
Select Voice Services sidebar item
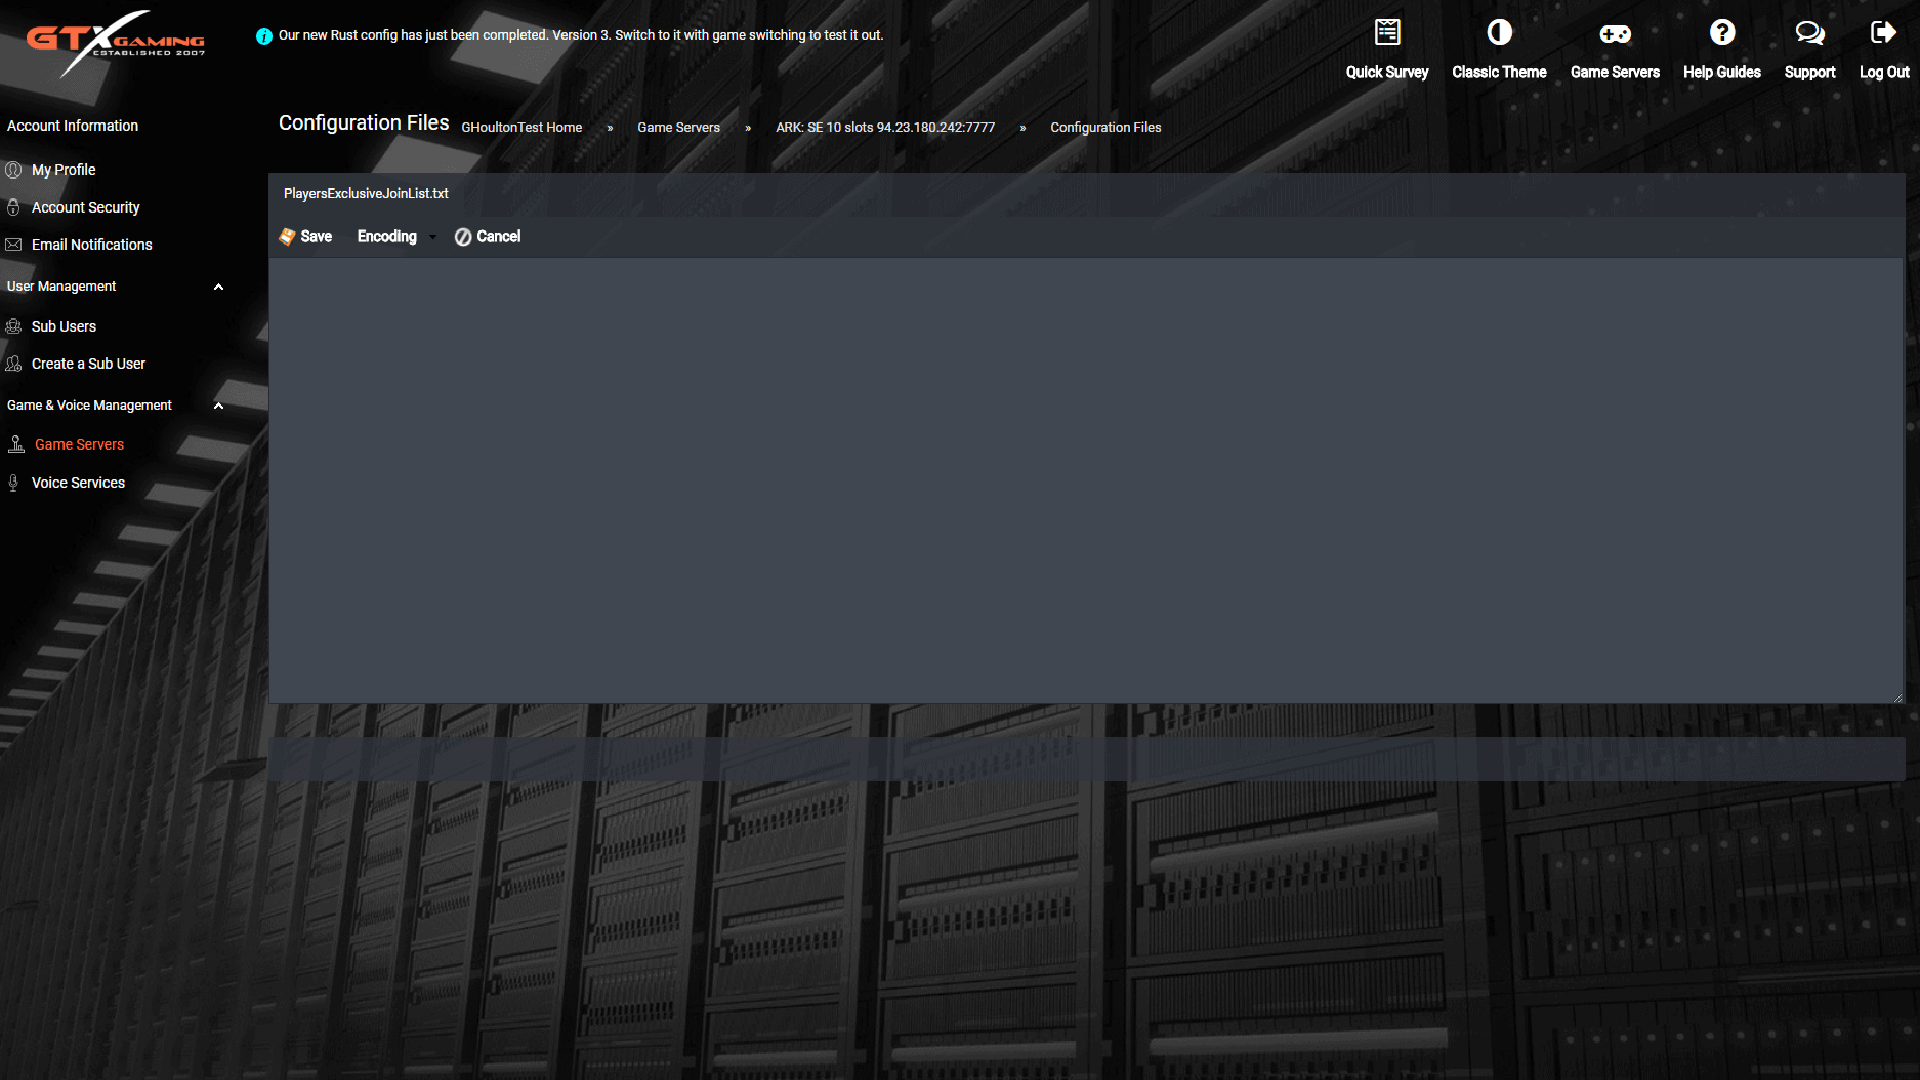(x=78, y=481)
